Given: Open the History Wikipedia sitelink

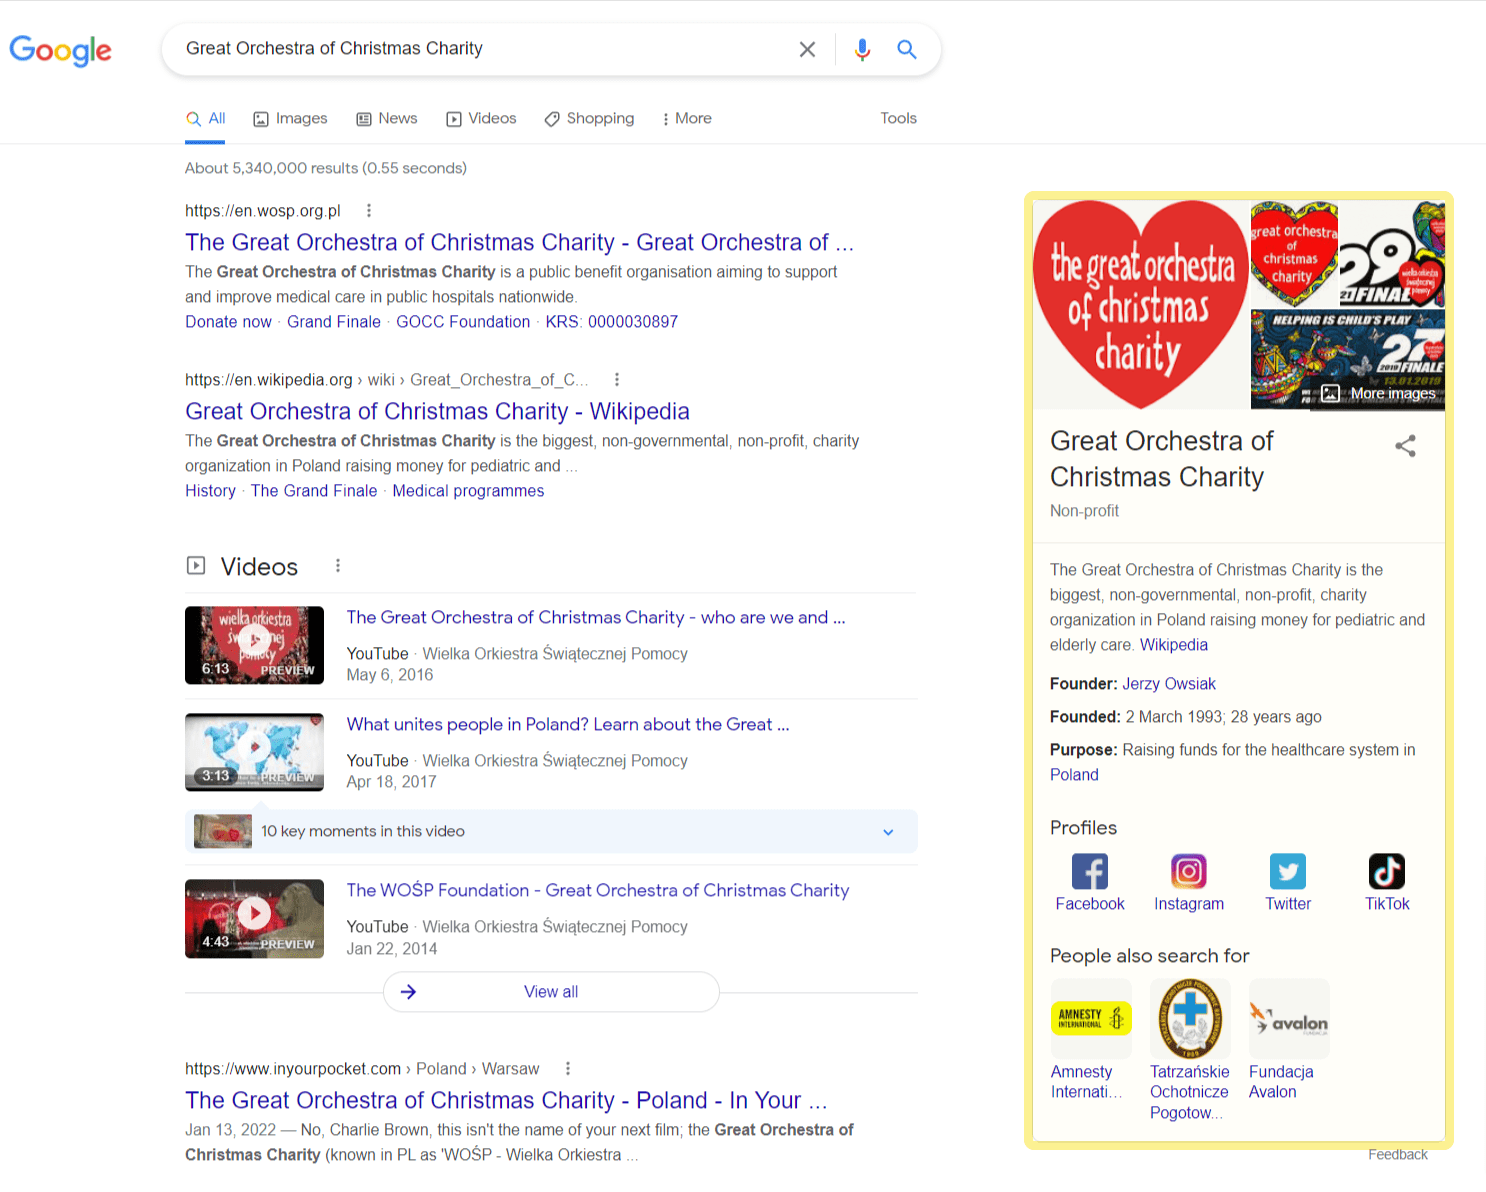Looking at the screenshot, I should click(210, 490).
